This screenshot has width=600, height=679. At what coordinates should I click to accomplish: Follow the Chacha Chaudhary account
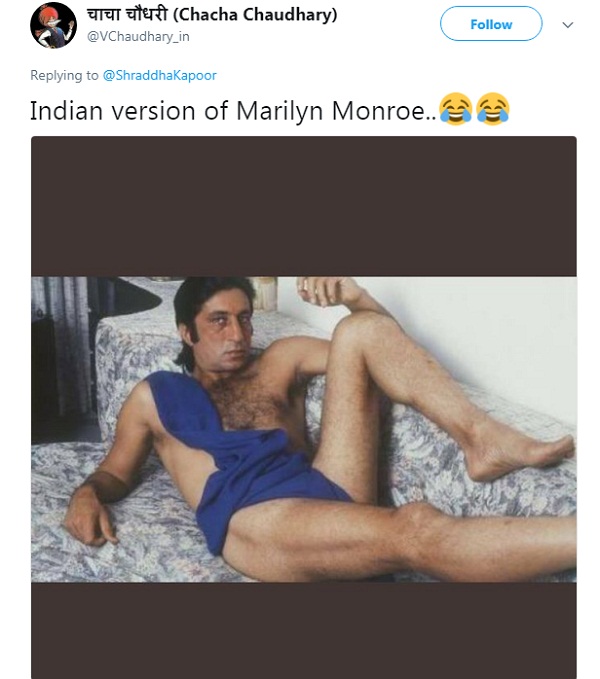[491, 24]
